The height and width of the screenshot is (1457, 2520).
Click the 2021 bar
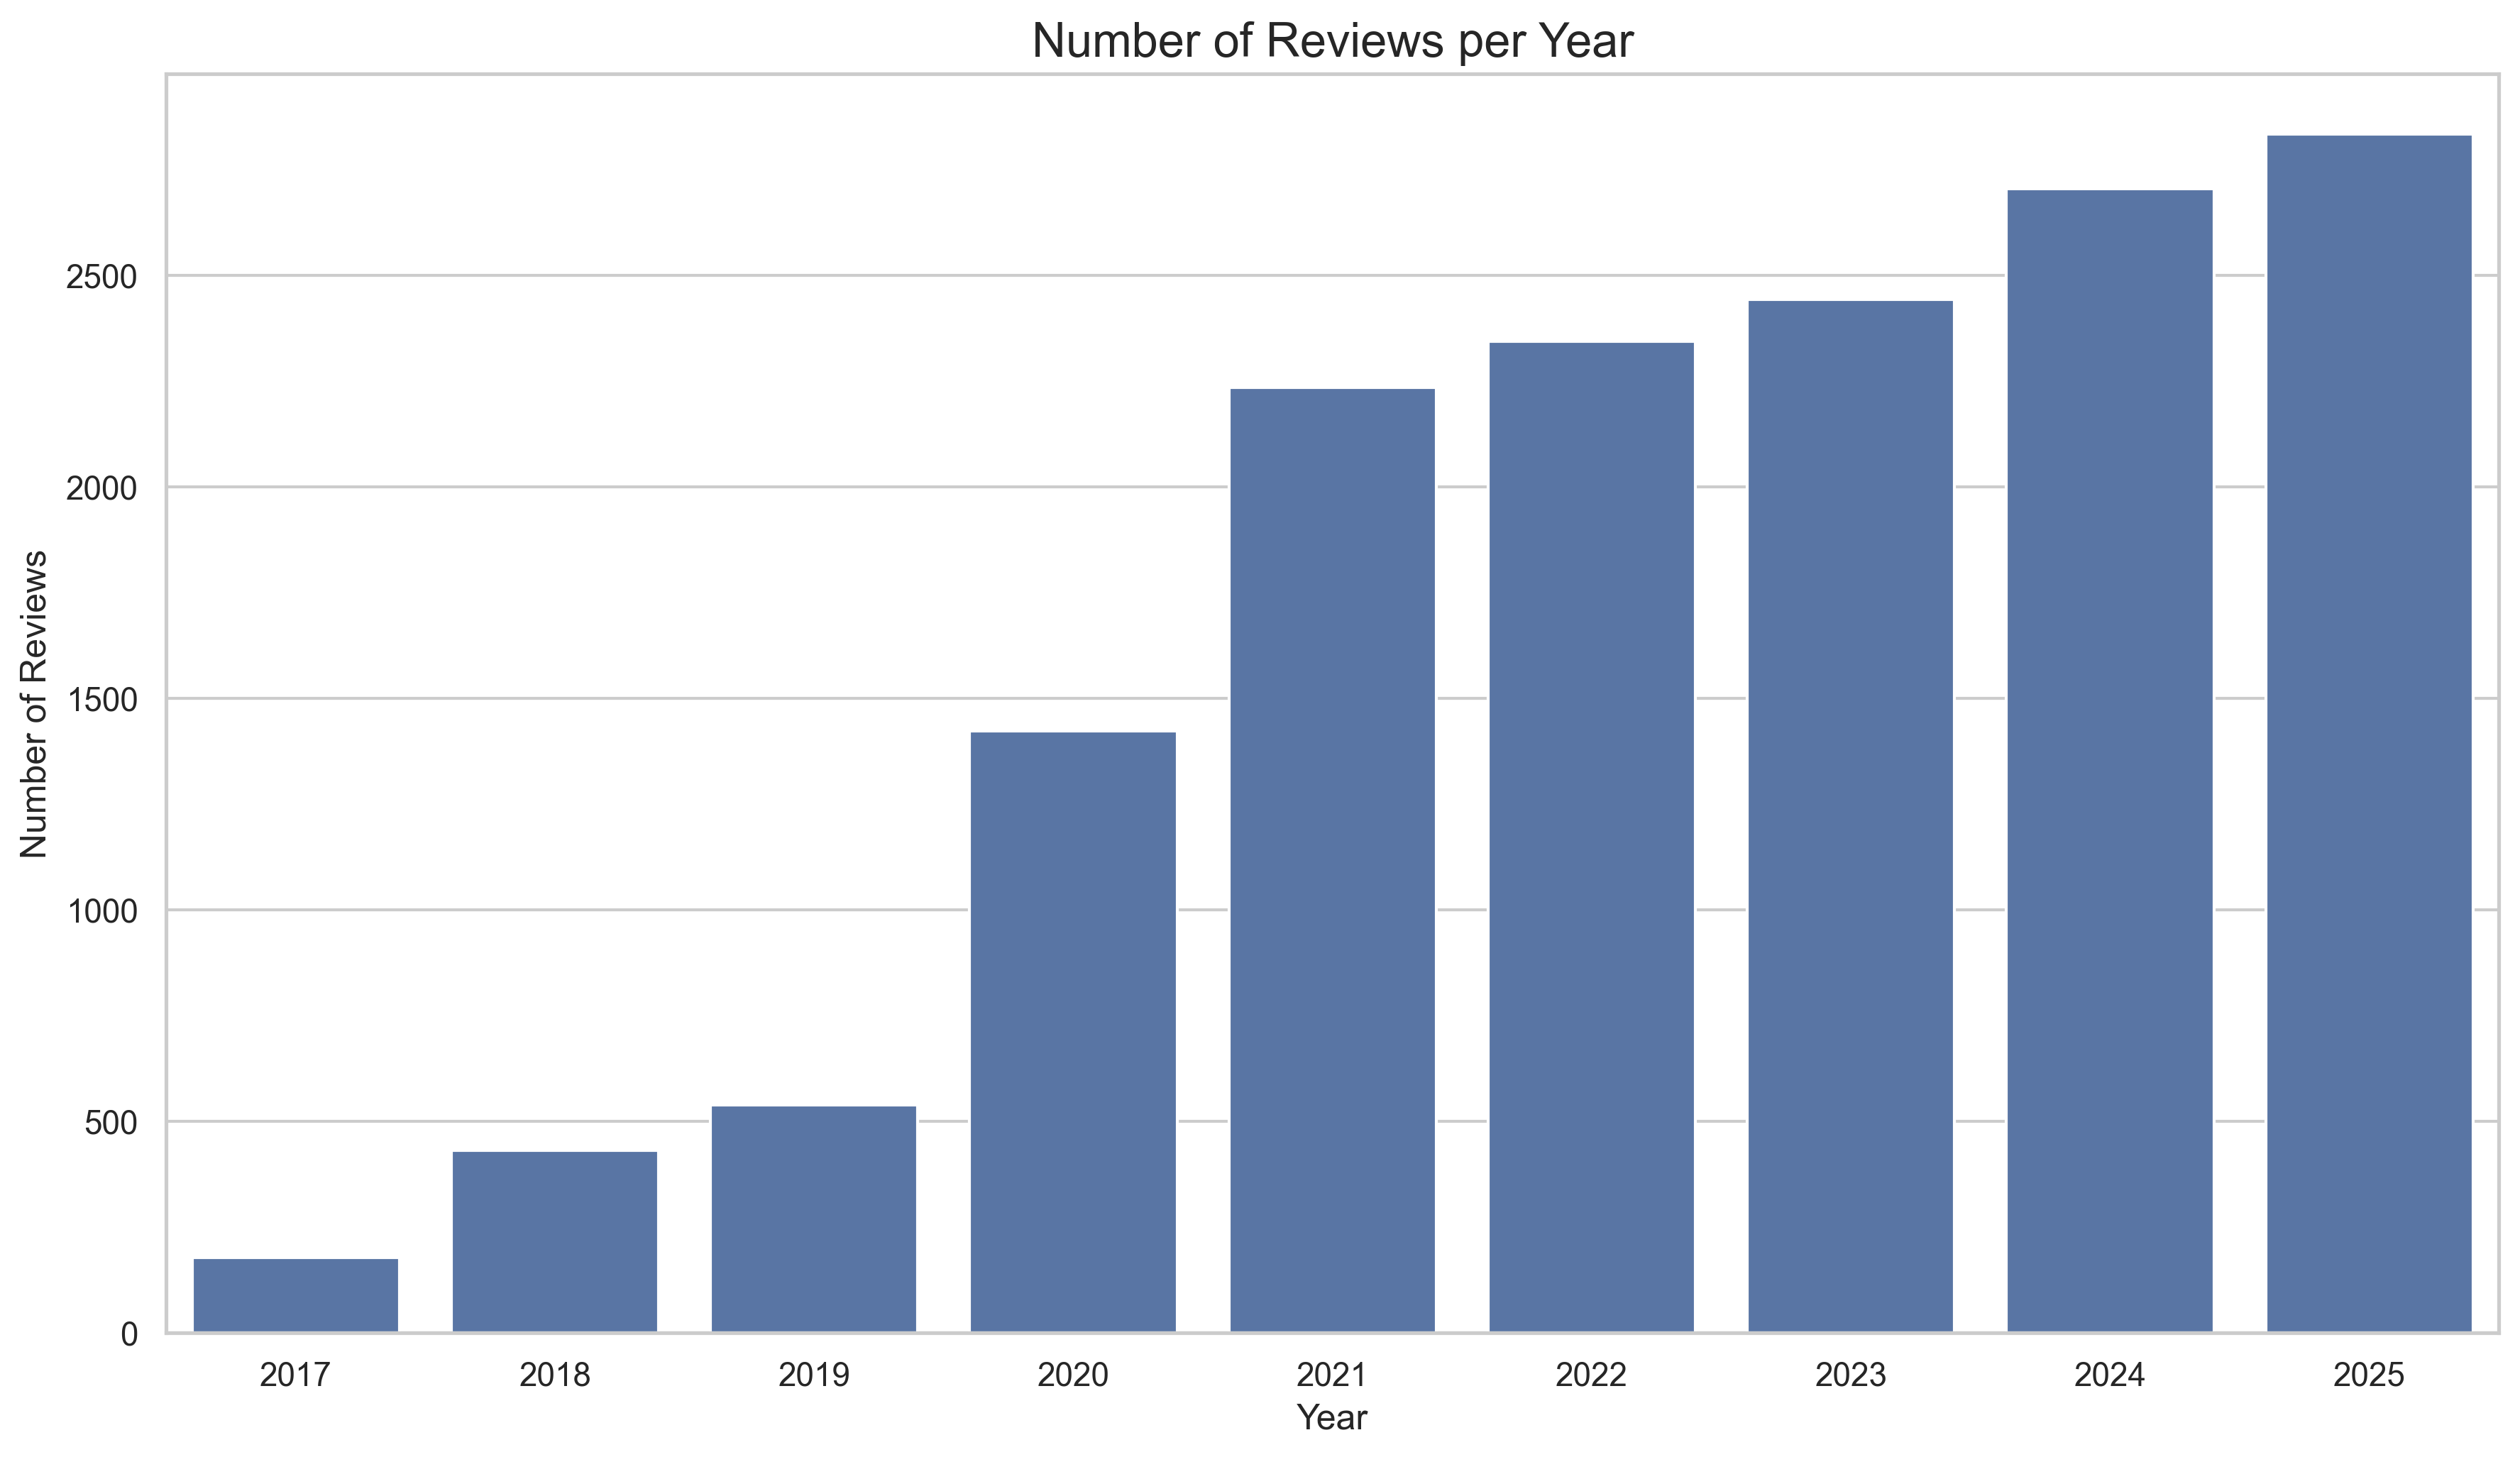point(1332,860)
